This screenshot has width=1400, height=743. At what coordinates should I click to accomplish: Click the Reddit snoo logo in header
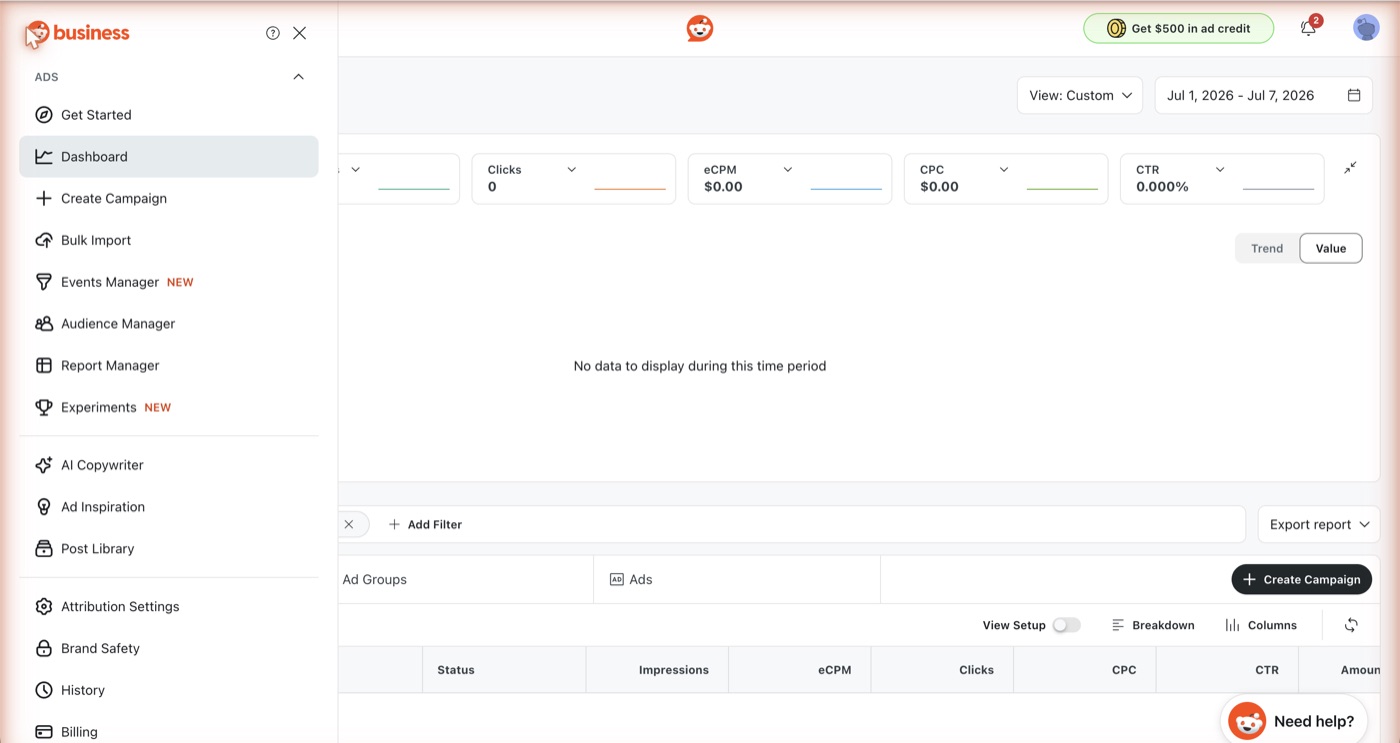pos(700,28)
